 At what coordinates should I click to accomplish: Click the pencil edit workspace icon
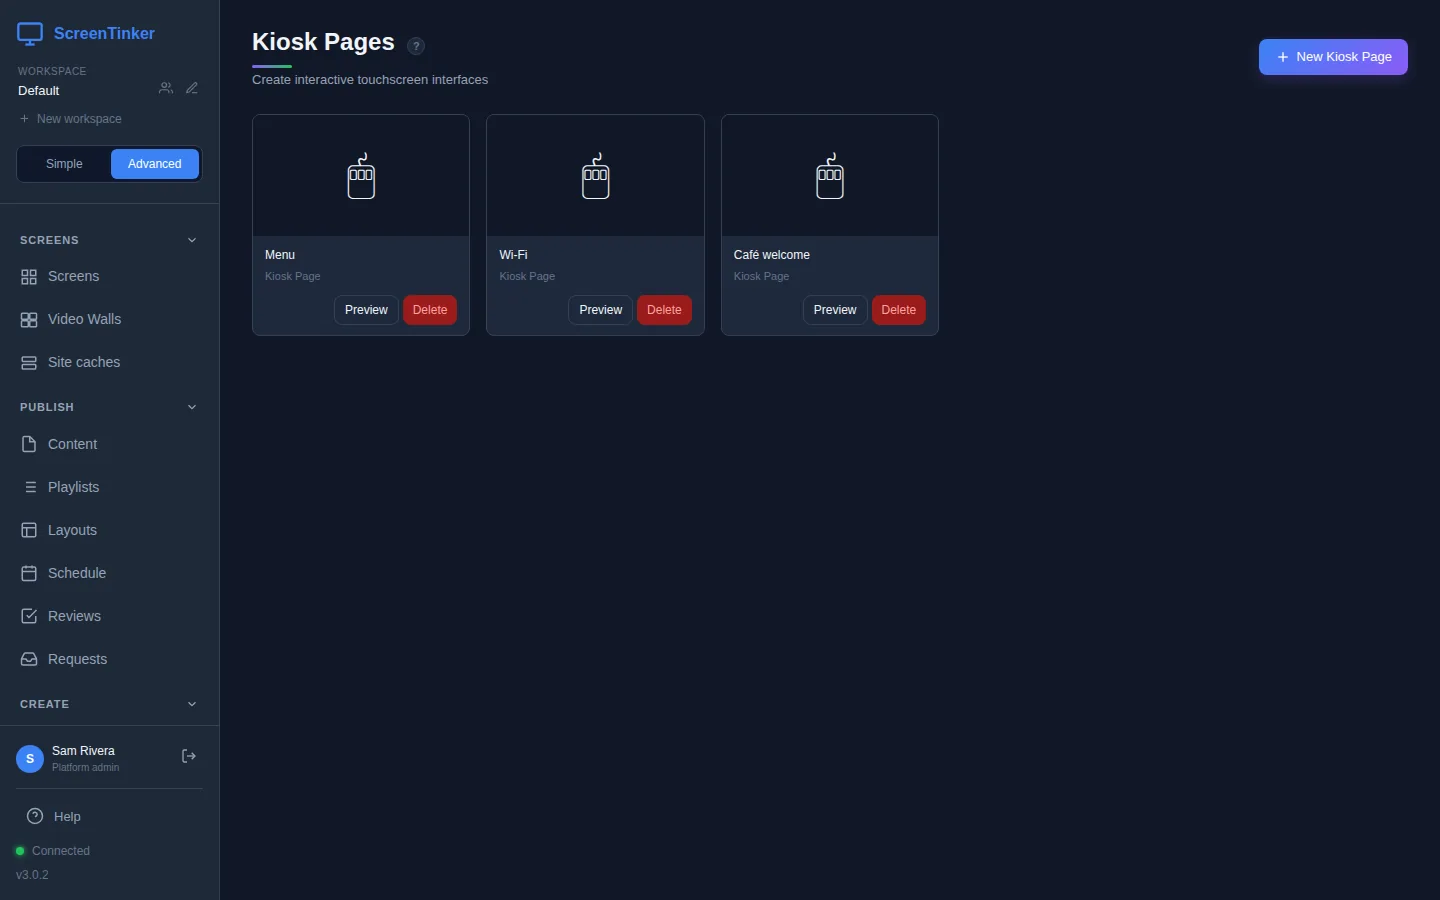(192, 88)
